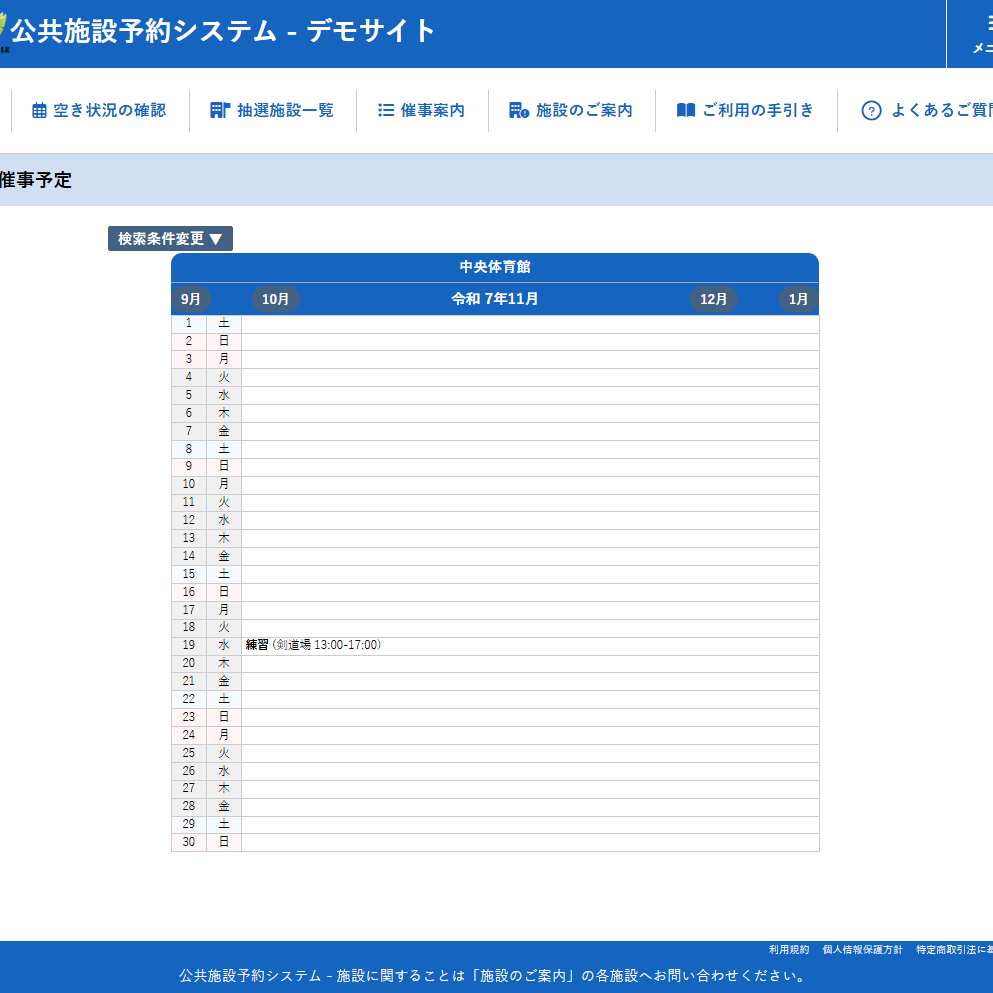
Task: Jump to the 12月 month view
Action: point(713,299)
